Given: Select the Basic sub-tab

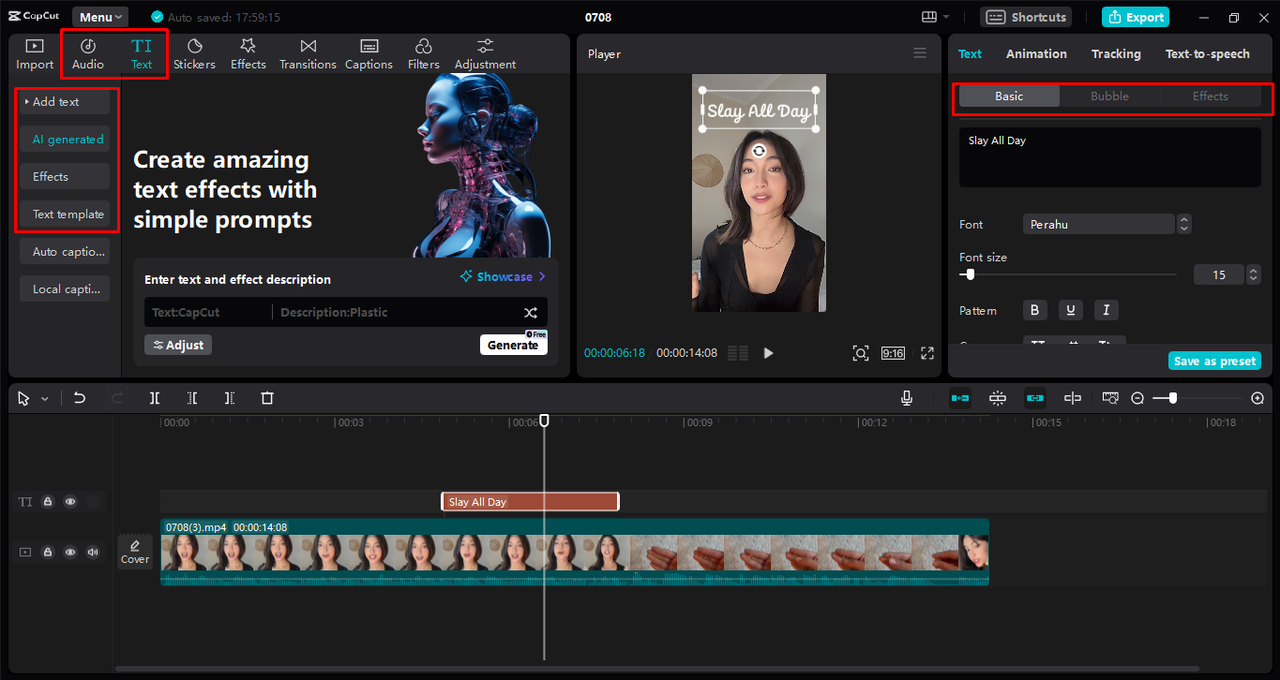Looking at the screenshot, I should pyautogui.click(x=1009, y=96).
